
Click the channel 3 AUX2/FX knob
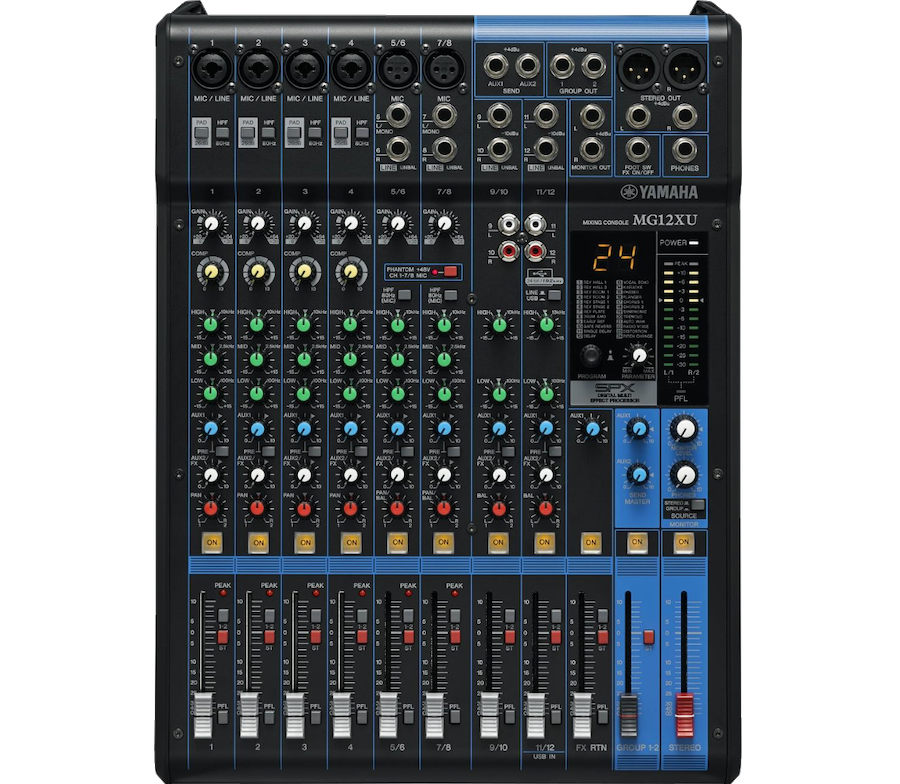click(x=304, y=475)
